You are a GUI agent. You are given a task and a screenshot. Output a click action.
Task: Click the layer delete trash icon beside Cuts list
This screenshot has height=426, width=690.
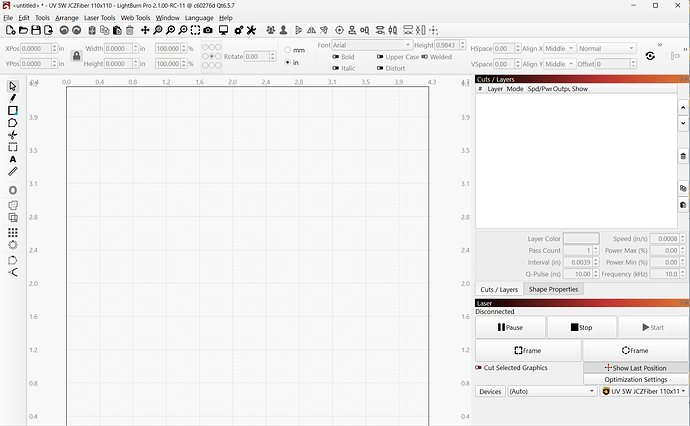tap(683, 156)
